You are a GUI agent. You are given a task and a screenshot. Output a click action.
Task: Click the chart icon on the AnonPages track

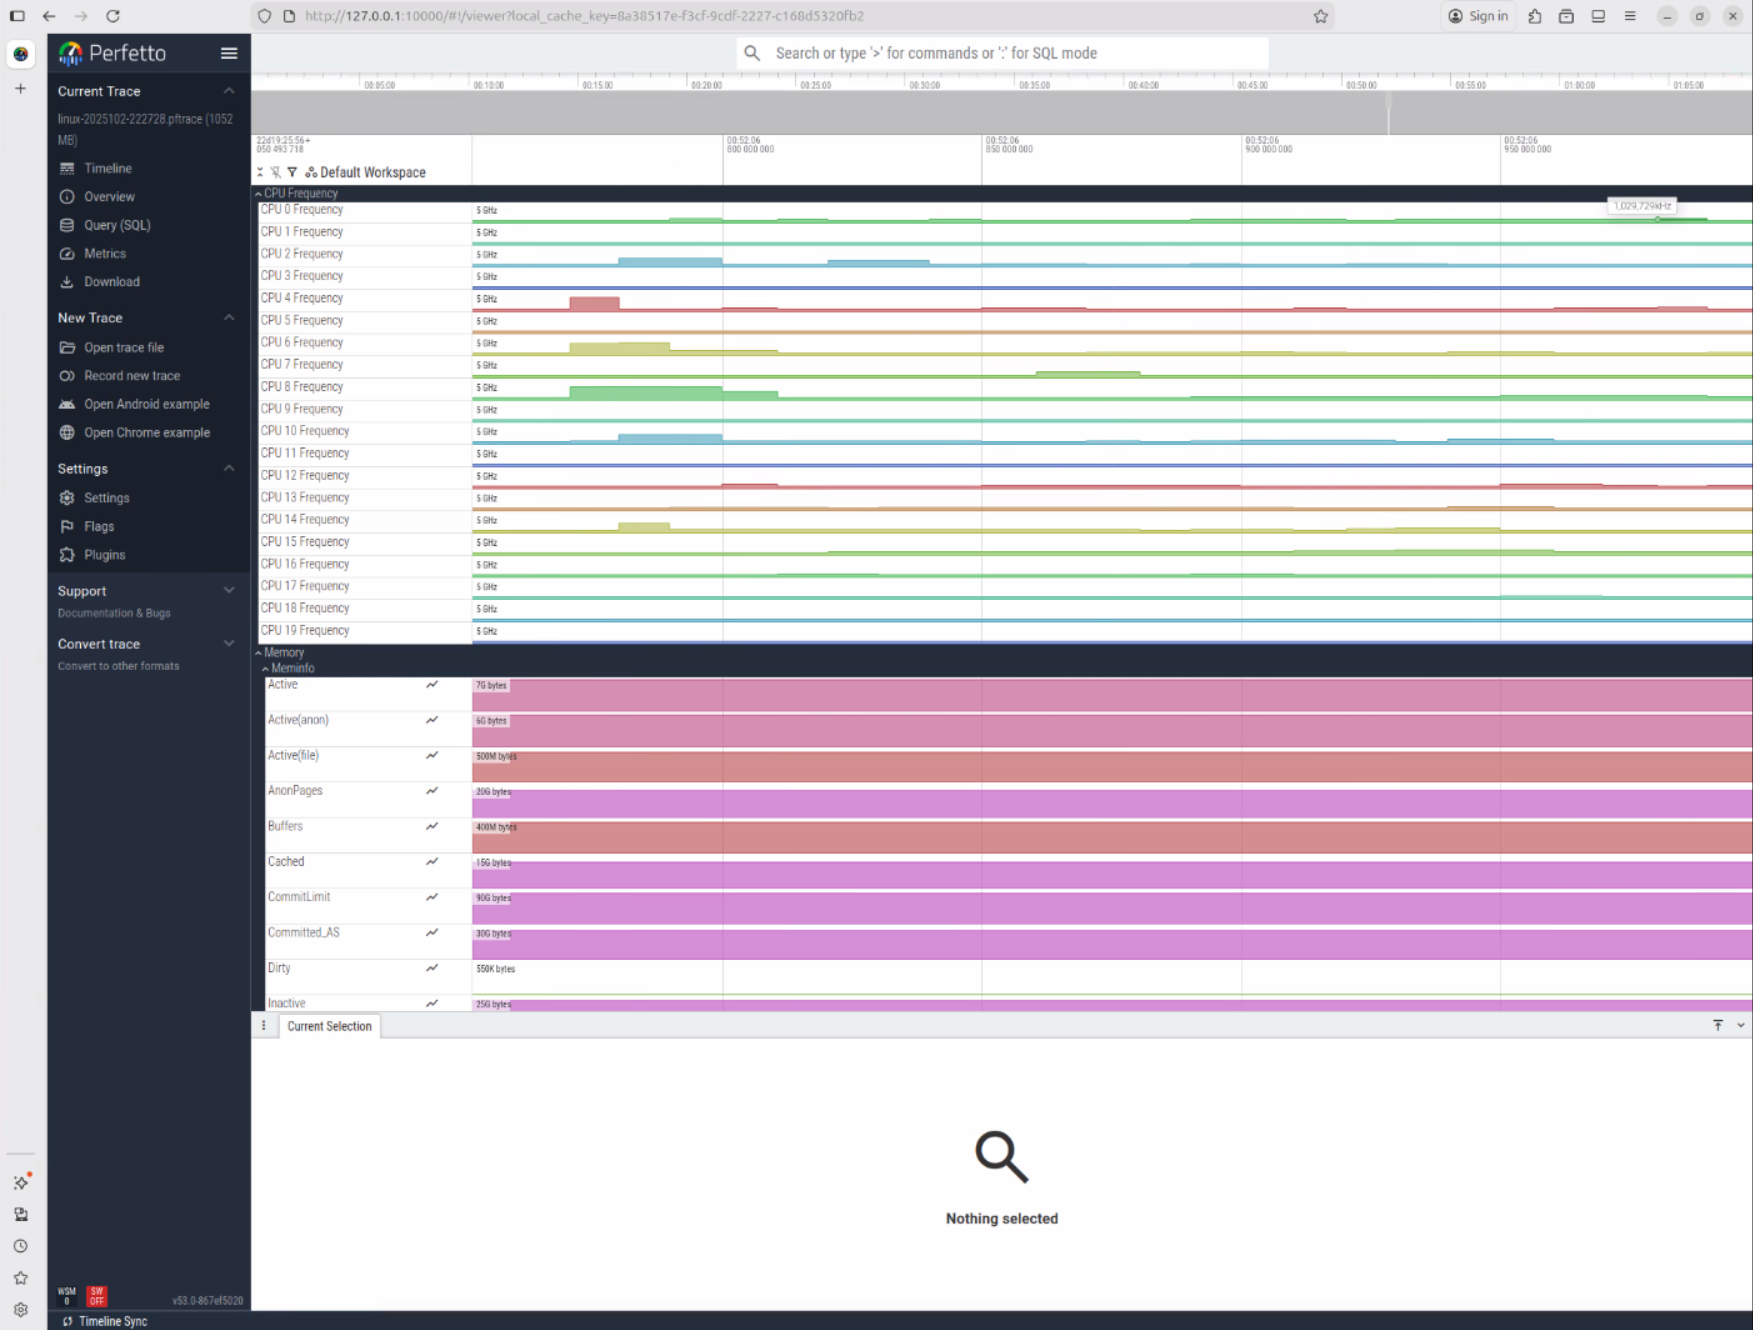tap(432, 791)
